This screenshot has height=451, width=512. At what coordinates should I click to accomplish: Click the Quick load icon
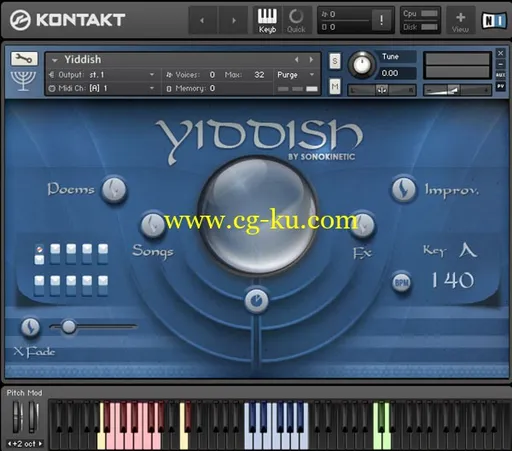[x=296, y=20]
